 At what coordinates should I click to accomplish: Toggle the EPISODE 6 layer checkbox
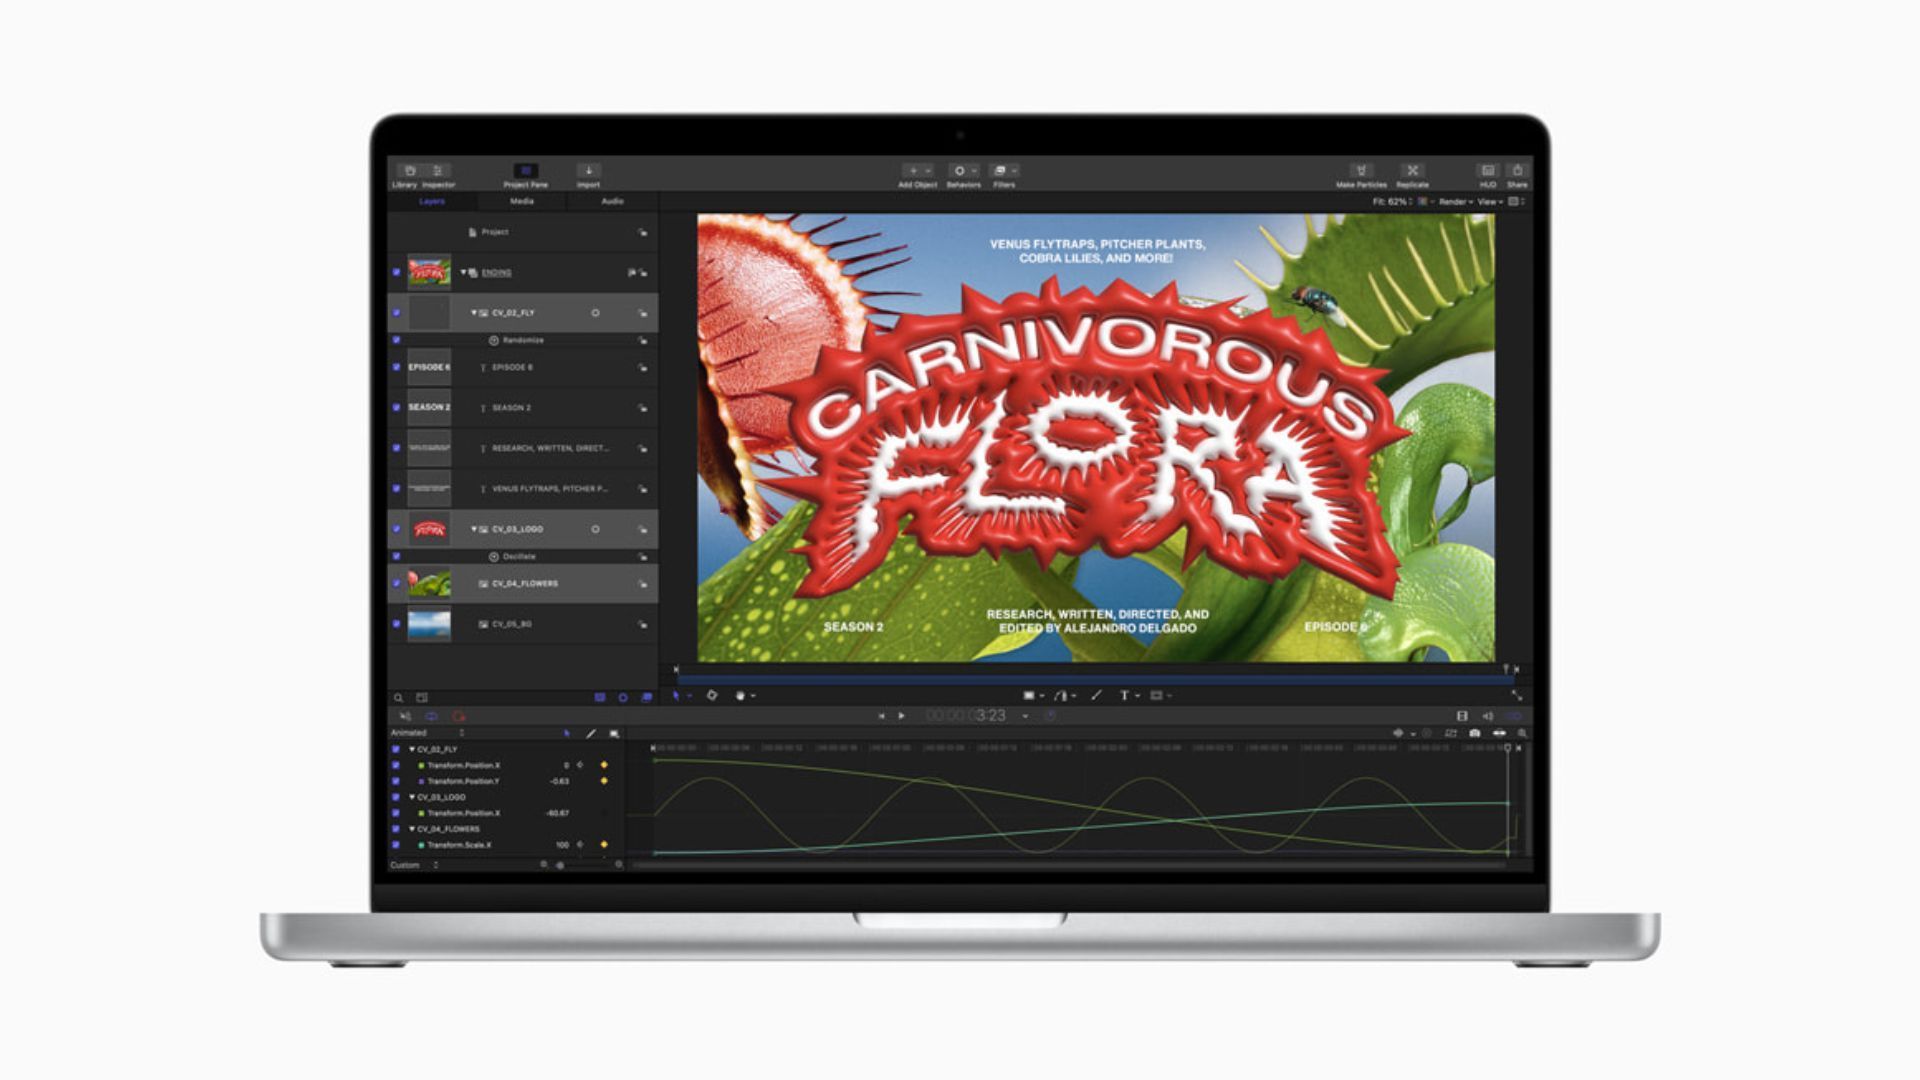pyautogui.click(x=396, y=367)
